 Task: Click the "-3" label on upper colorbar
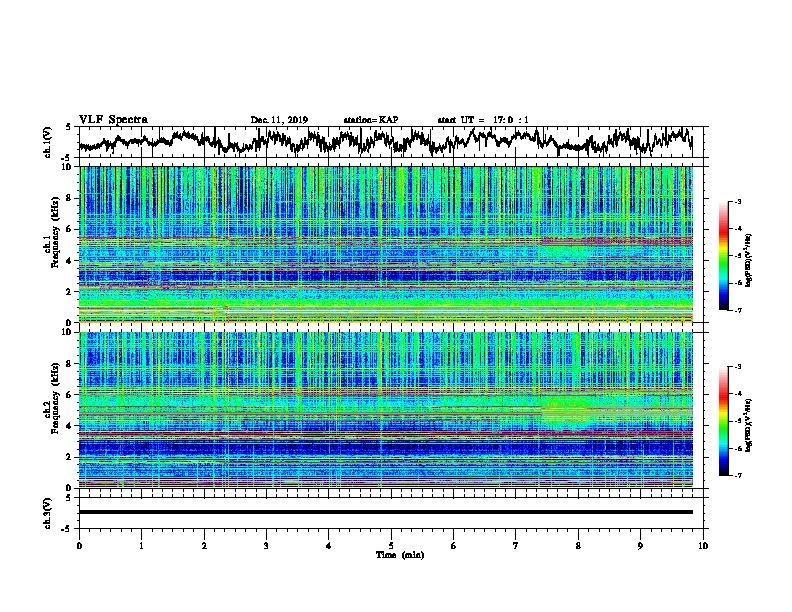pos(737,201)
